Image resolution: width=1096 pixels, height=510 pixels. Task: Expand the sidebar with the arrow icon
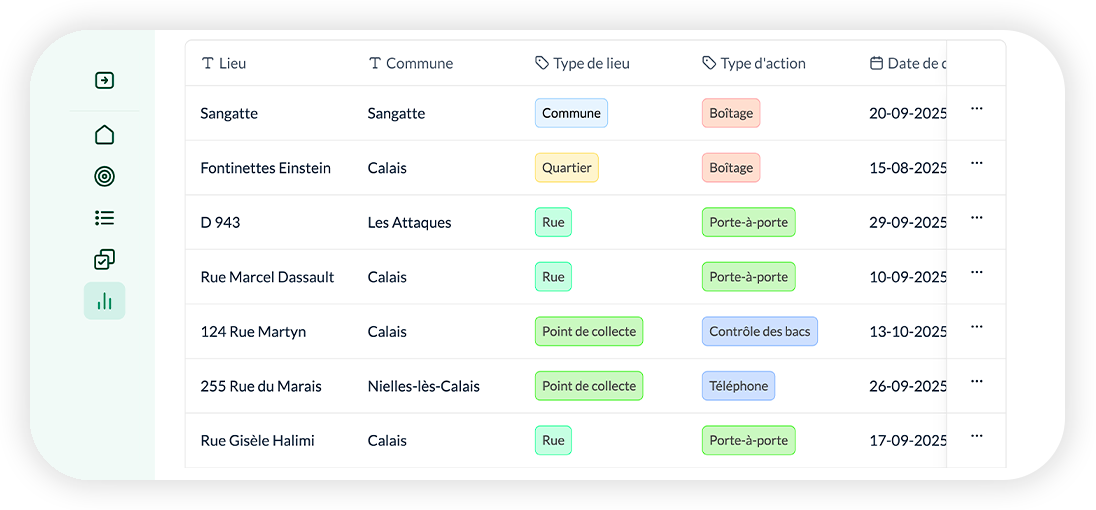pos(104,81)
